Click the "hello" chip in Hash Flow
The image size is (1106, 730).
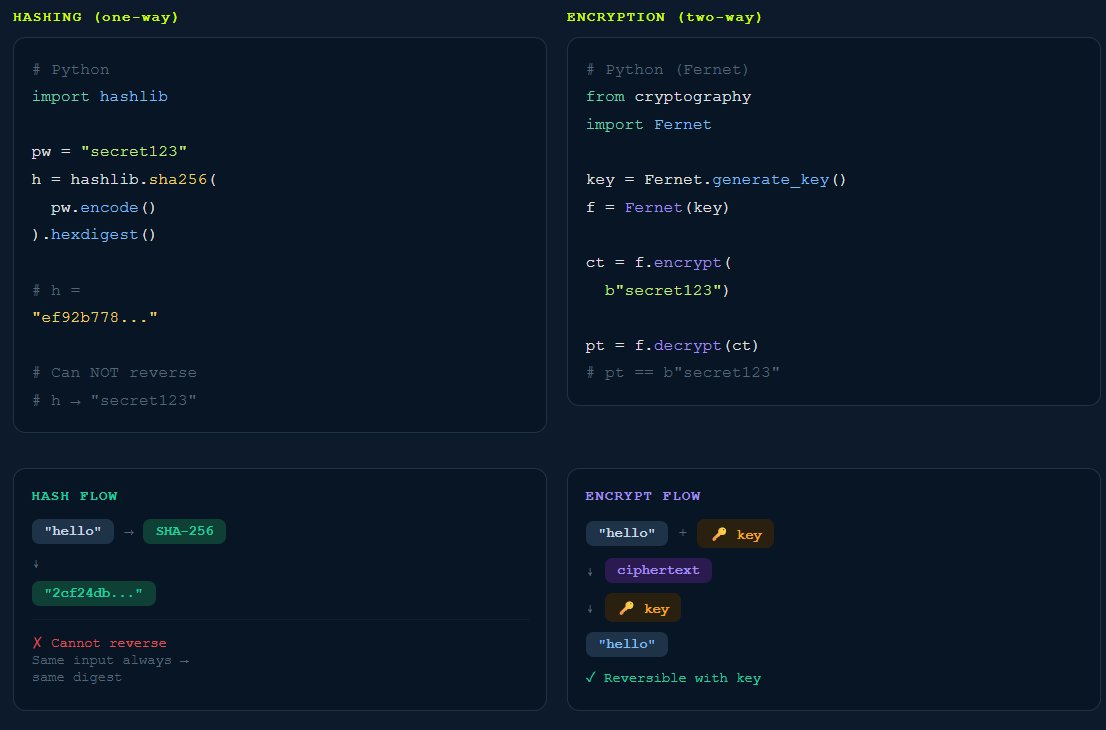[73, 531]
